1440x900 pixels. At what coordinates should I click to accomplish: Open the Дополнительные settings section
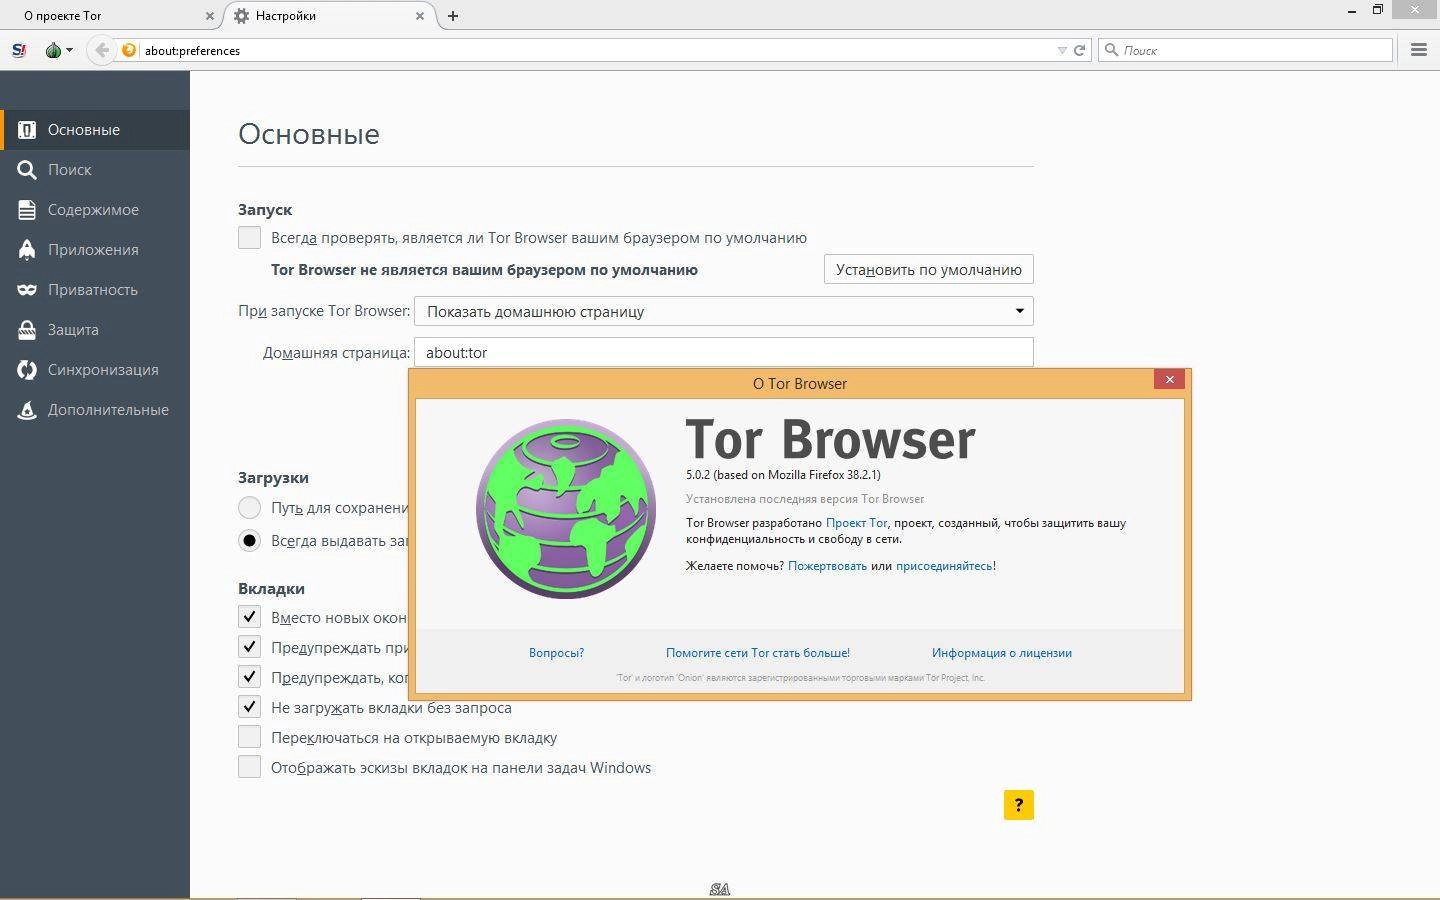coord(95,410)
